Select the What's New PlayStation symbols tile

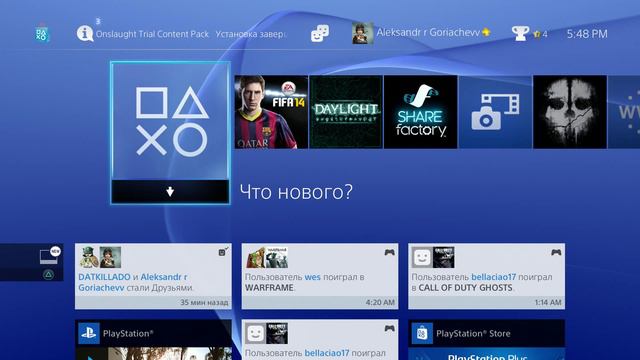click(x=170, y=122)
